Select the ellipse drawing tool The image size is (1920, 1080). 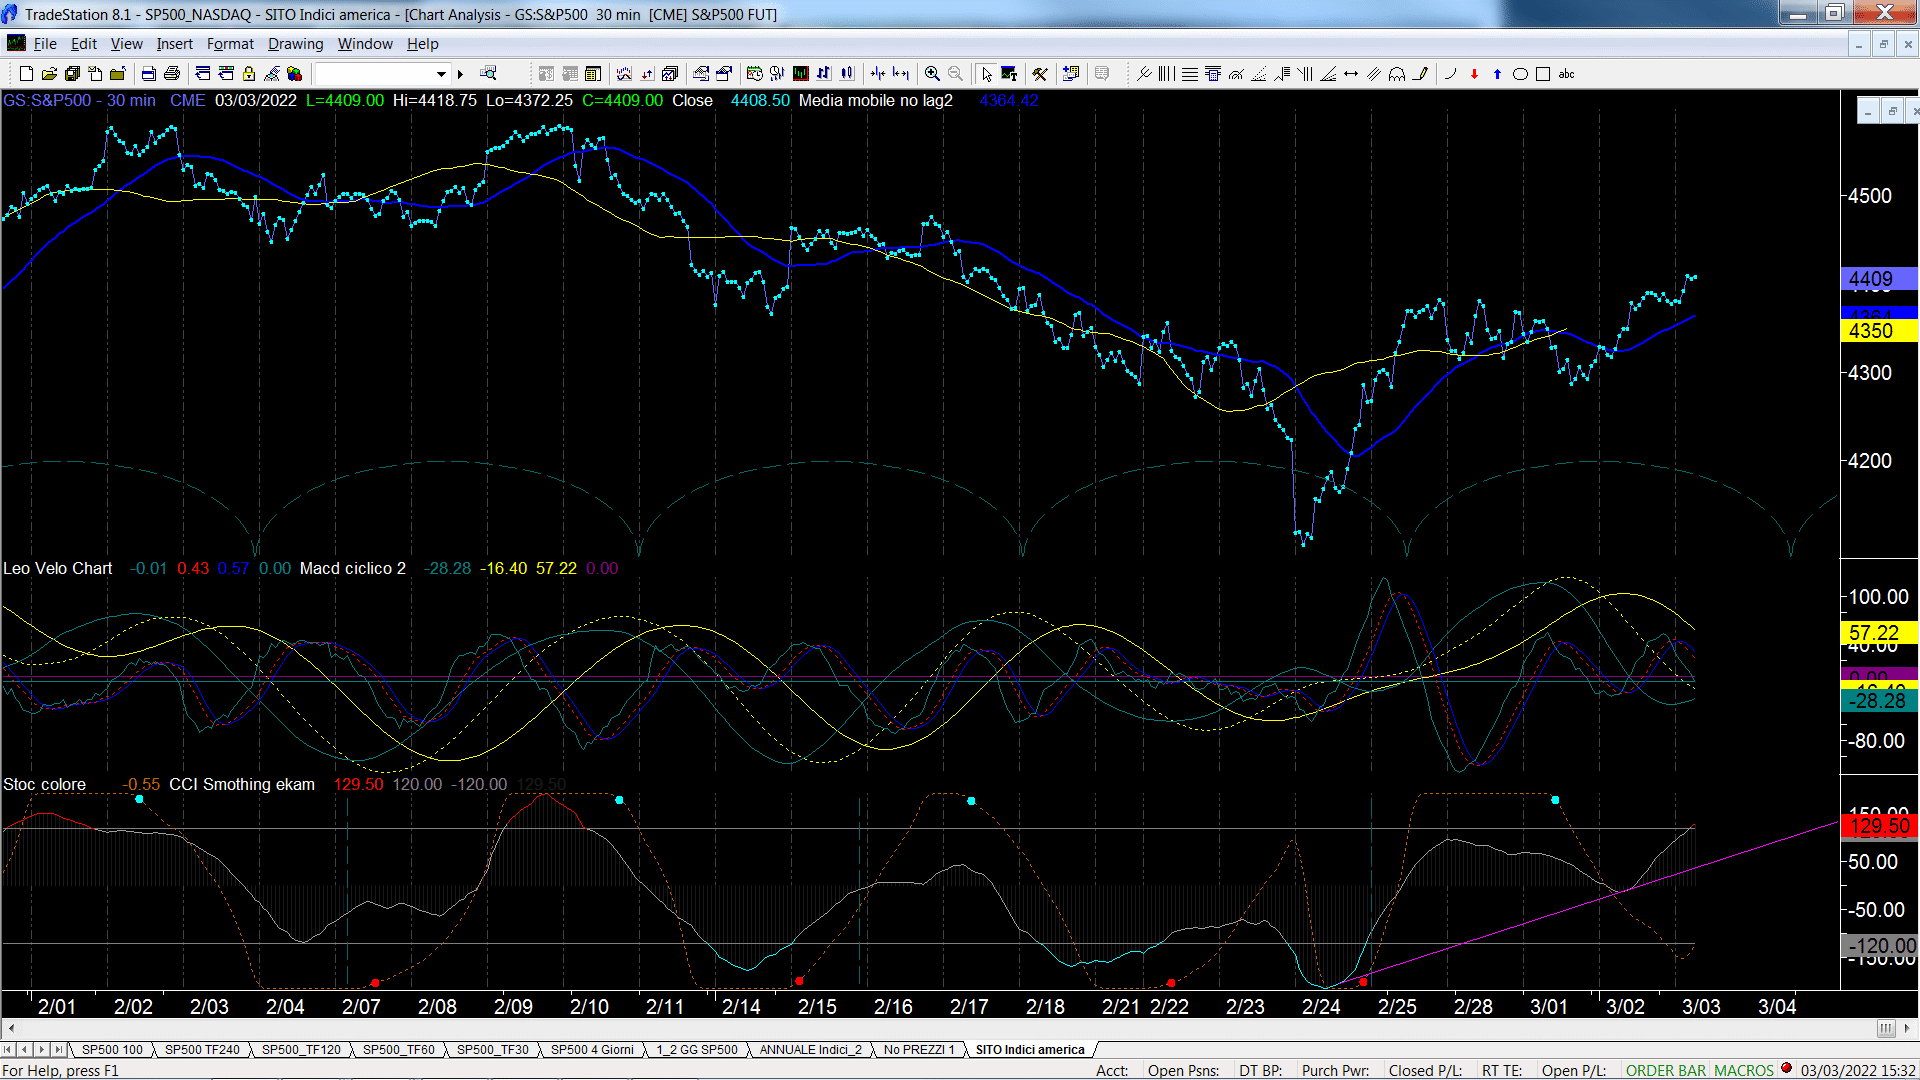click(1520, 74)
